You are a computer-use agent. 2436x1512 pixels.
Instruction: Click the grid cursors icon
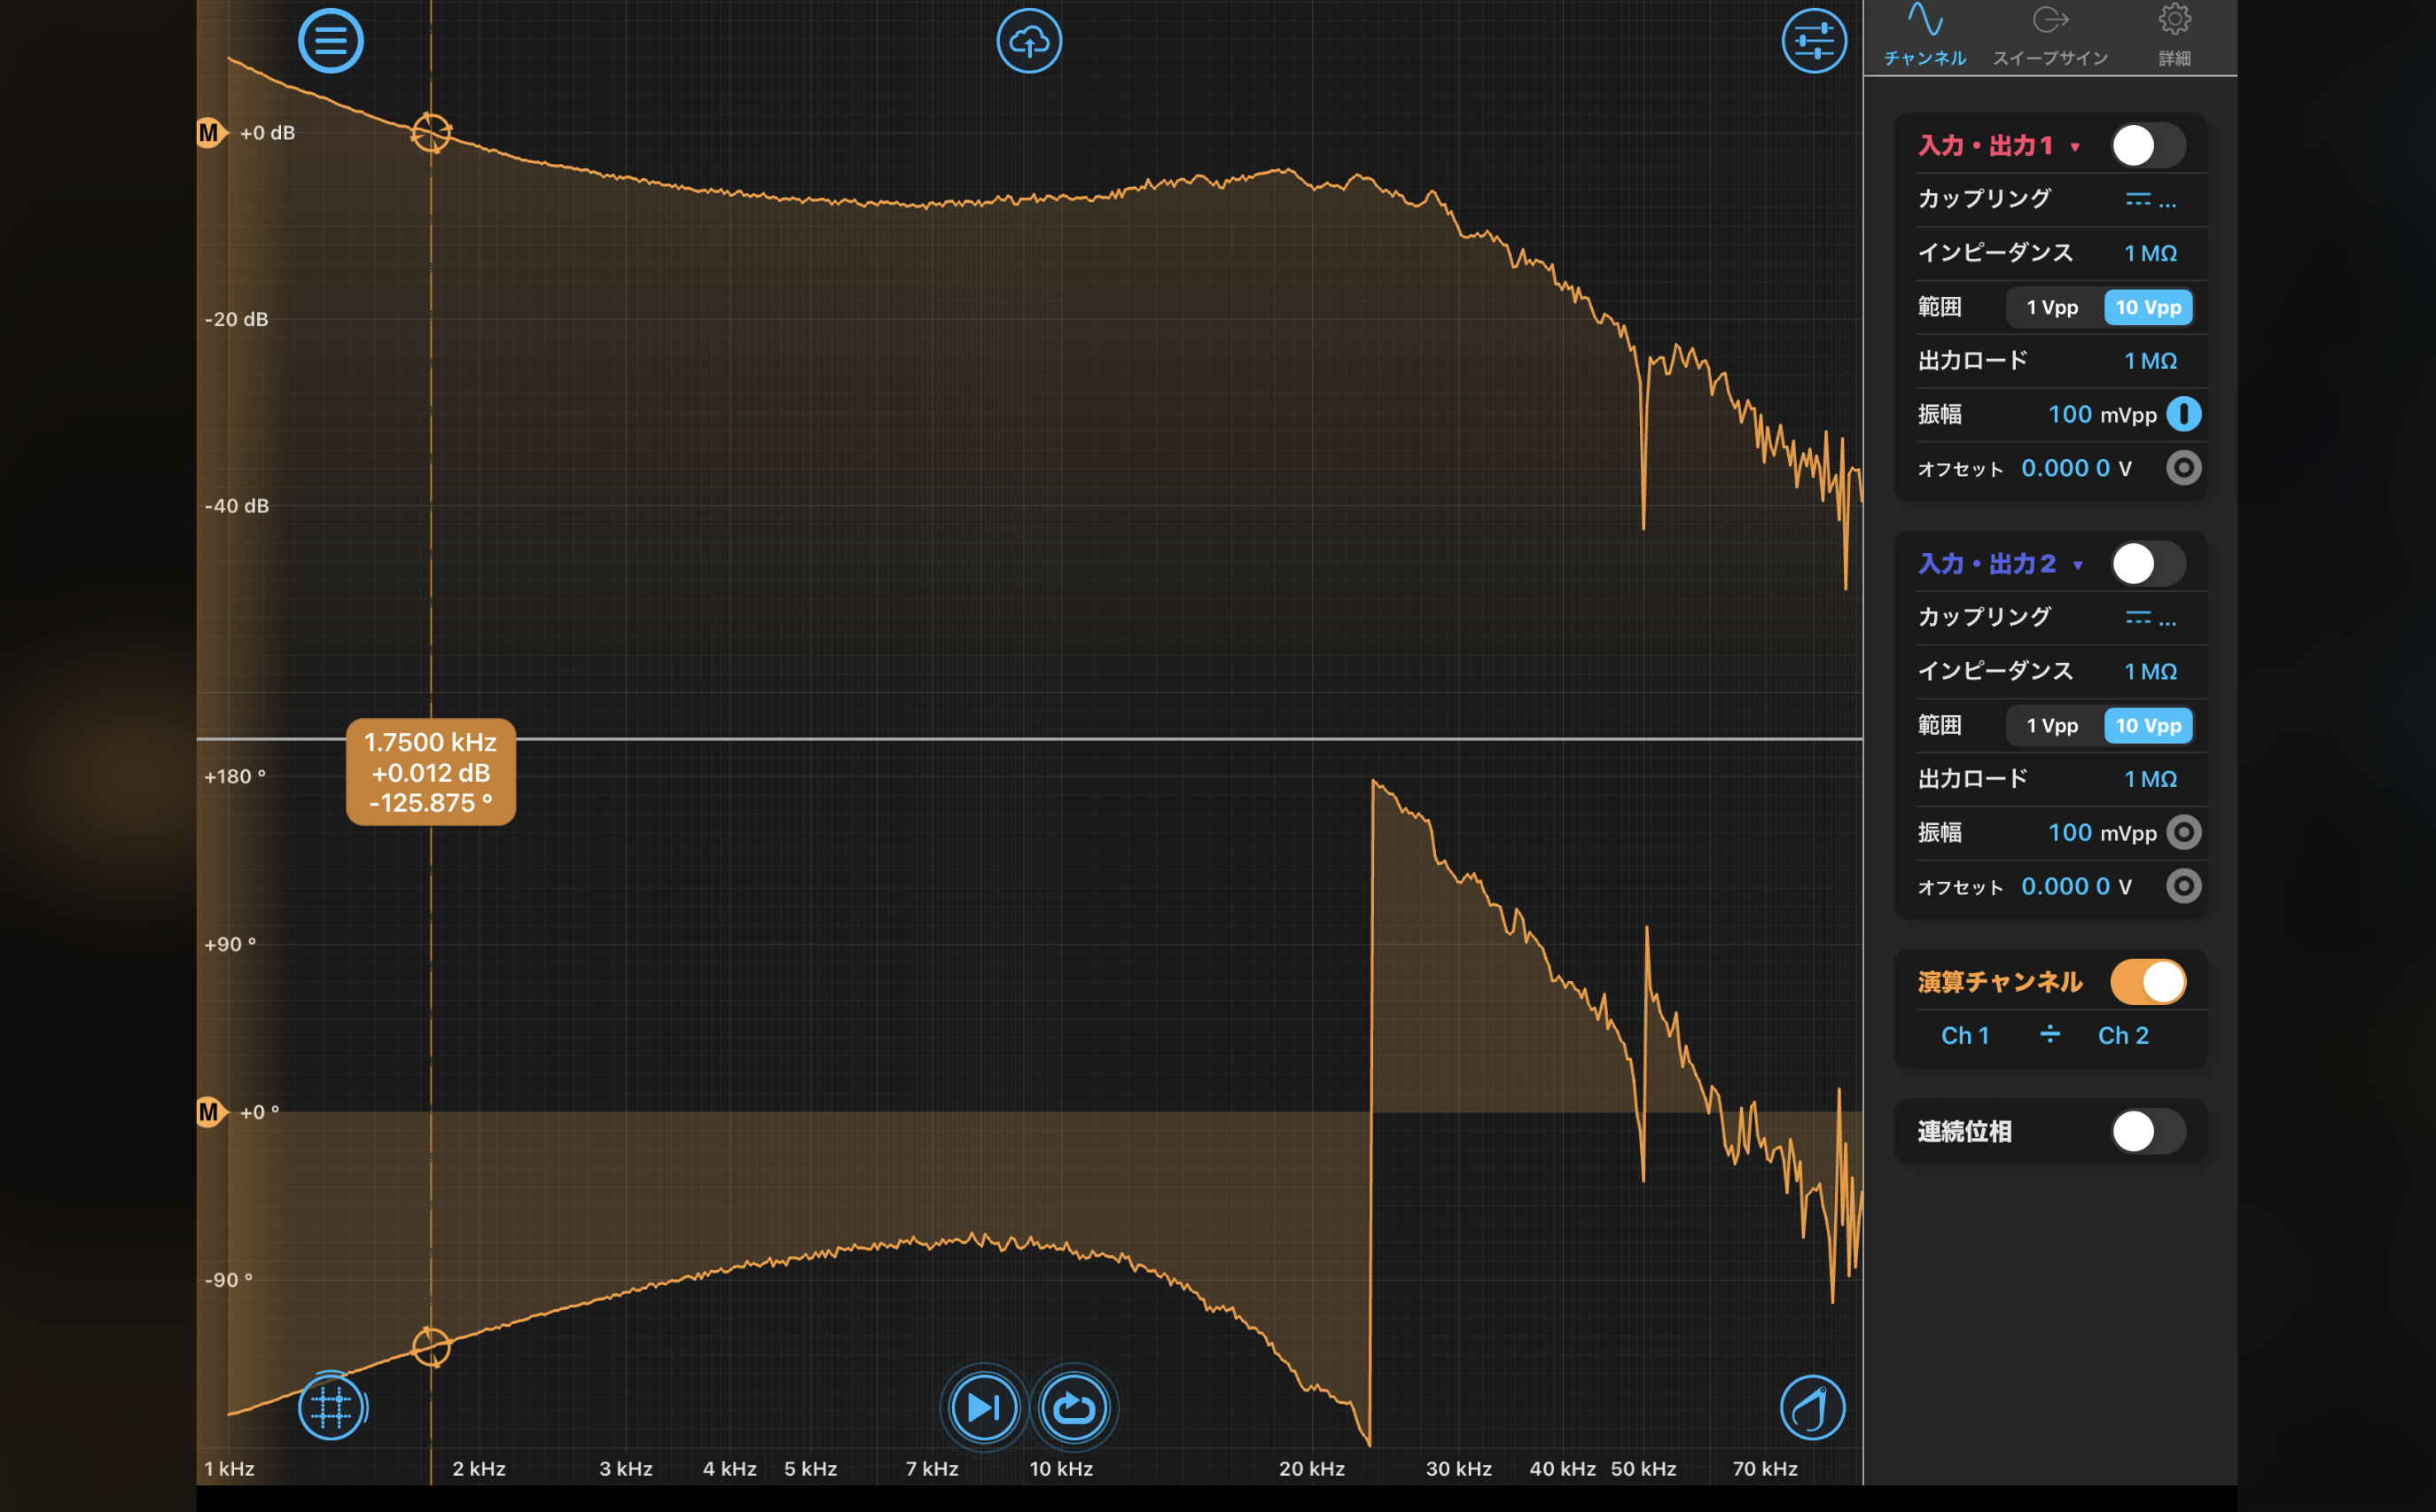[x=331, y=1407]
